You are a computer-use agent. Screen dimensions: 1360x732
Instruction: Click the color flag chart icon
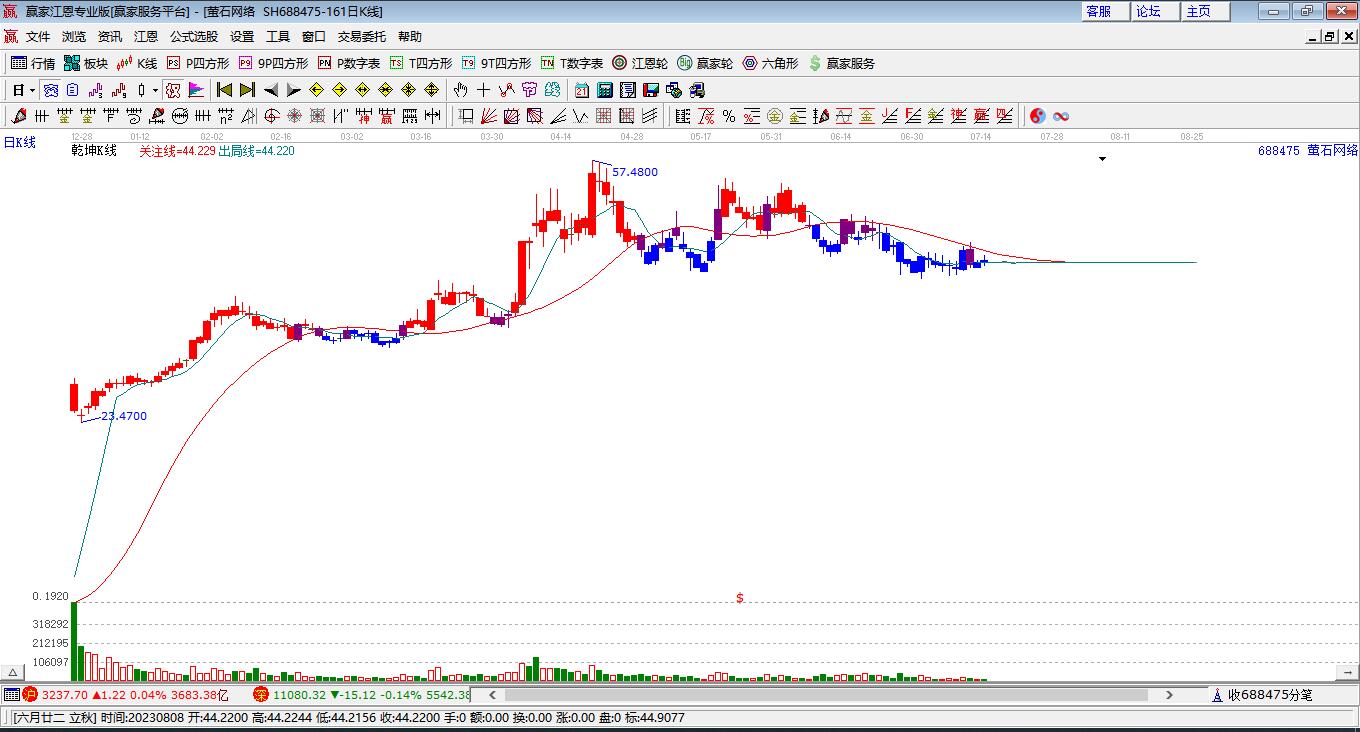[196, 90]
